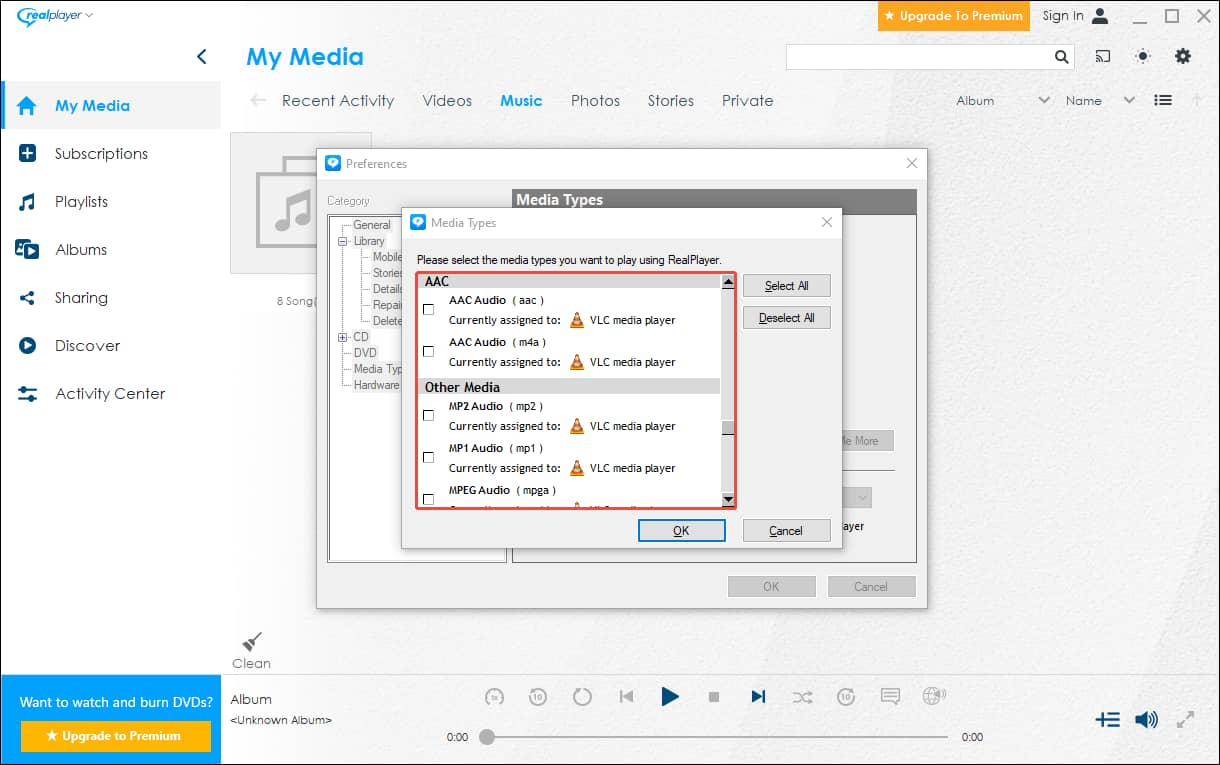Check the AAC Audio (m4a) box
Image resolution: width=1220 pixels, height=765 pixels.
(x=428, y=351)
